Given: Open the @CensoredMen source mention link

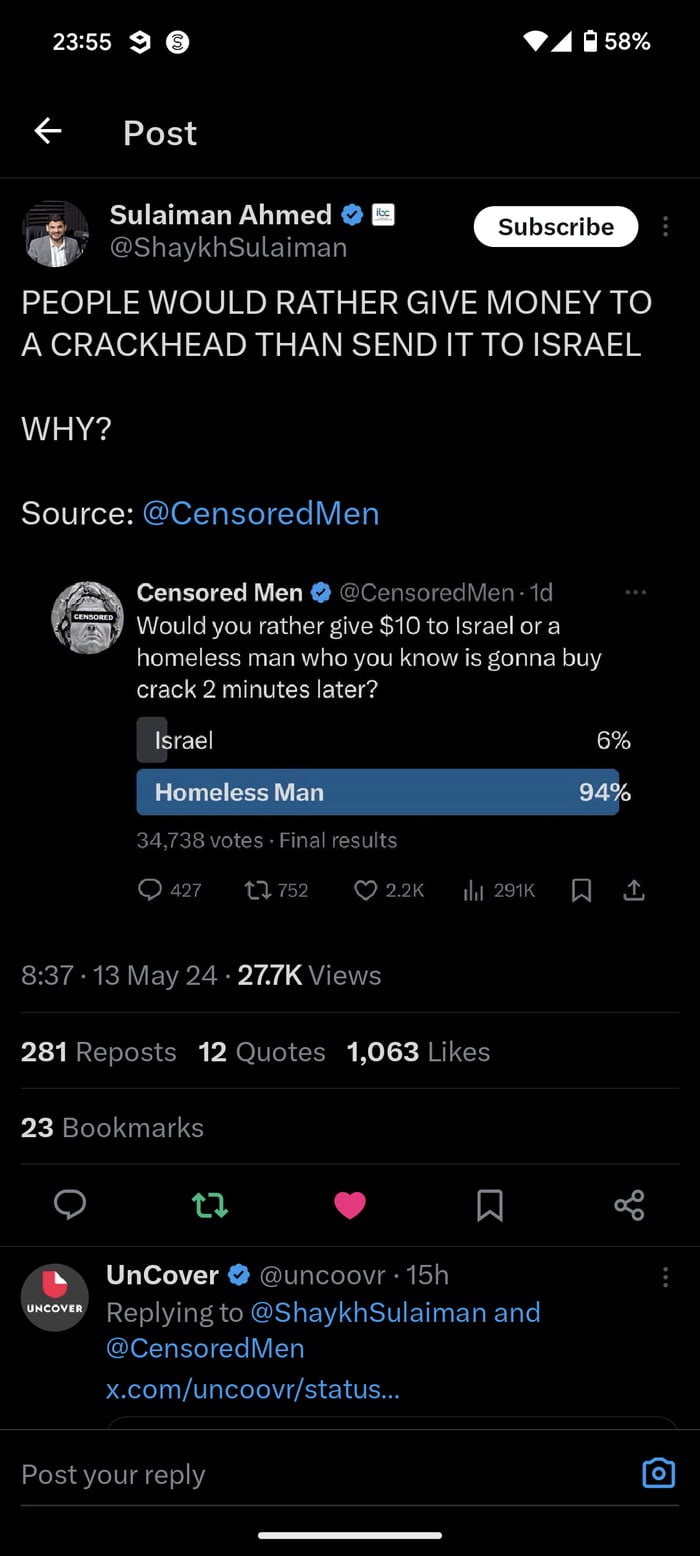Looking at the screenshot, I should [x=261, y=513].
